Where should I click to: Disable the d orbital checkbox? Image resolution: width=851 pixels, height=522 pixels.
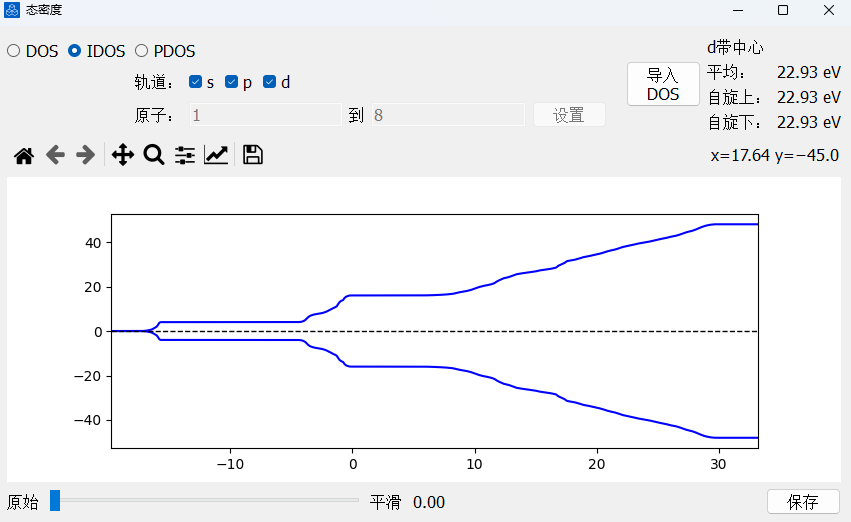[270, 82]
